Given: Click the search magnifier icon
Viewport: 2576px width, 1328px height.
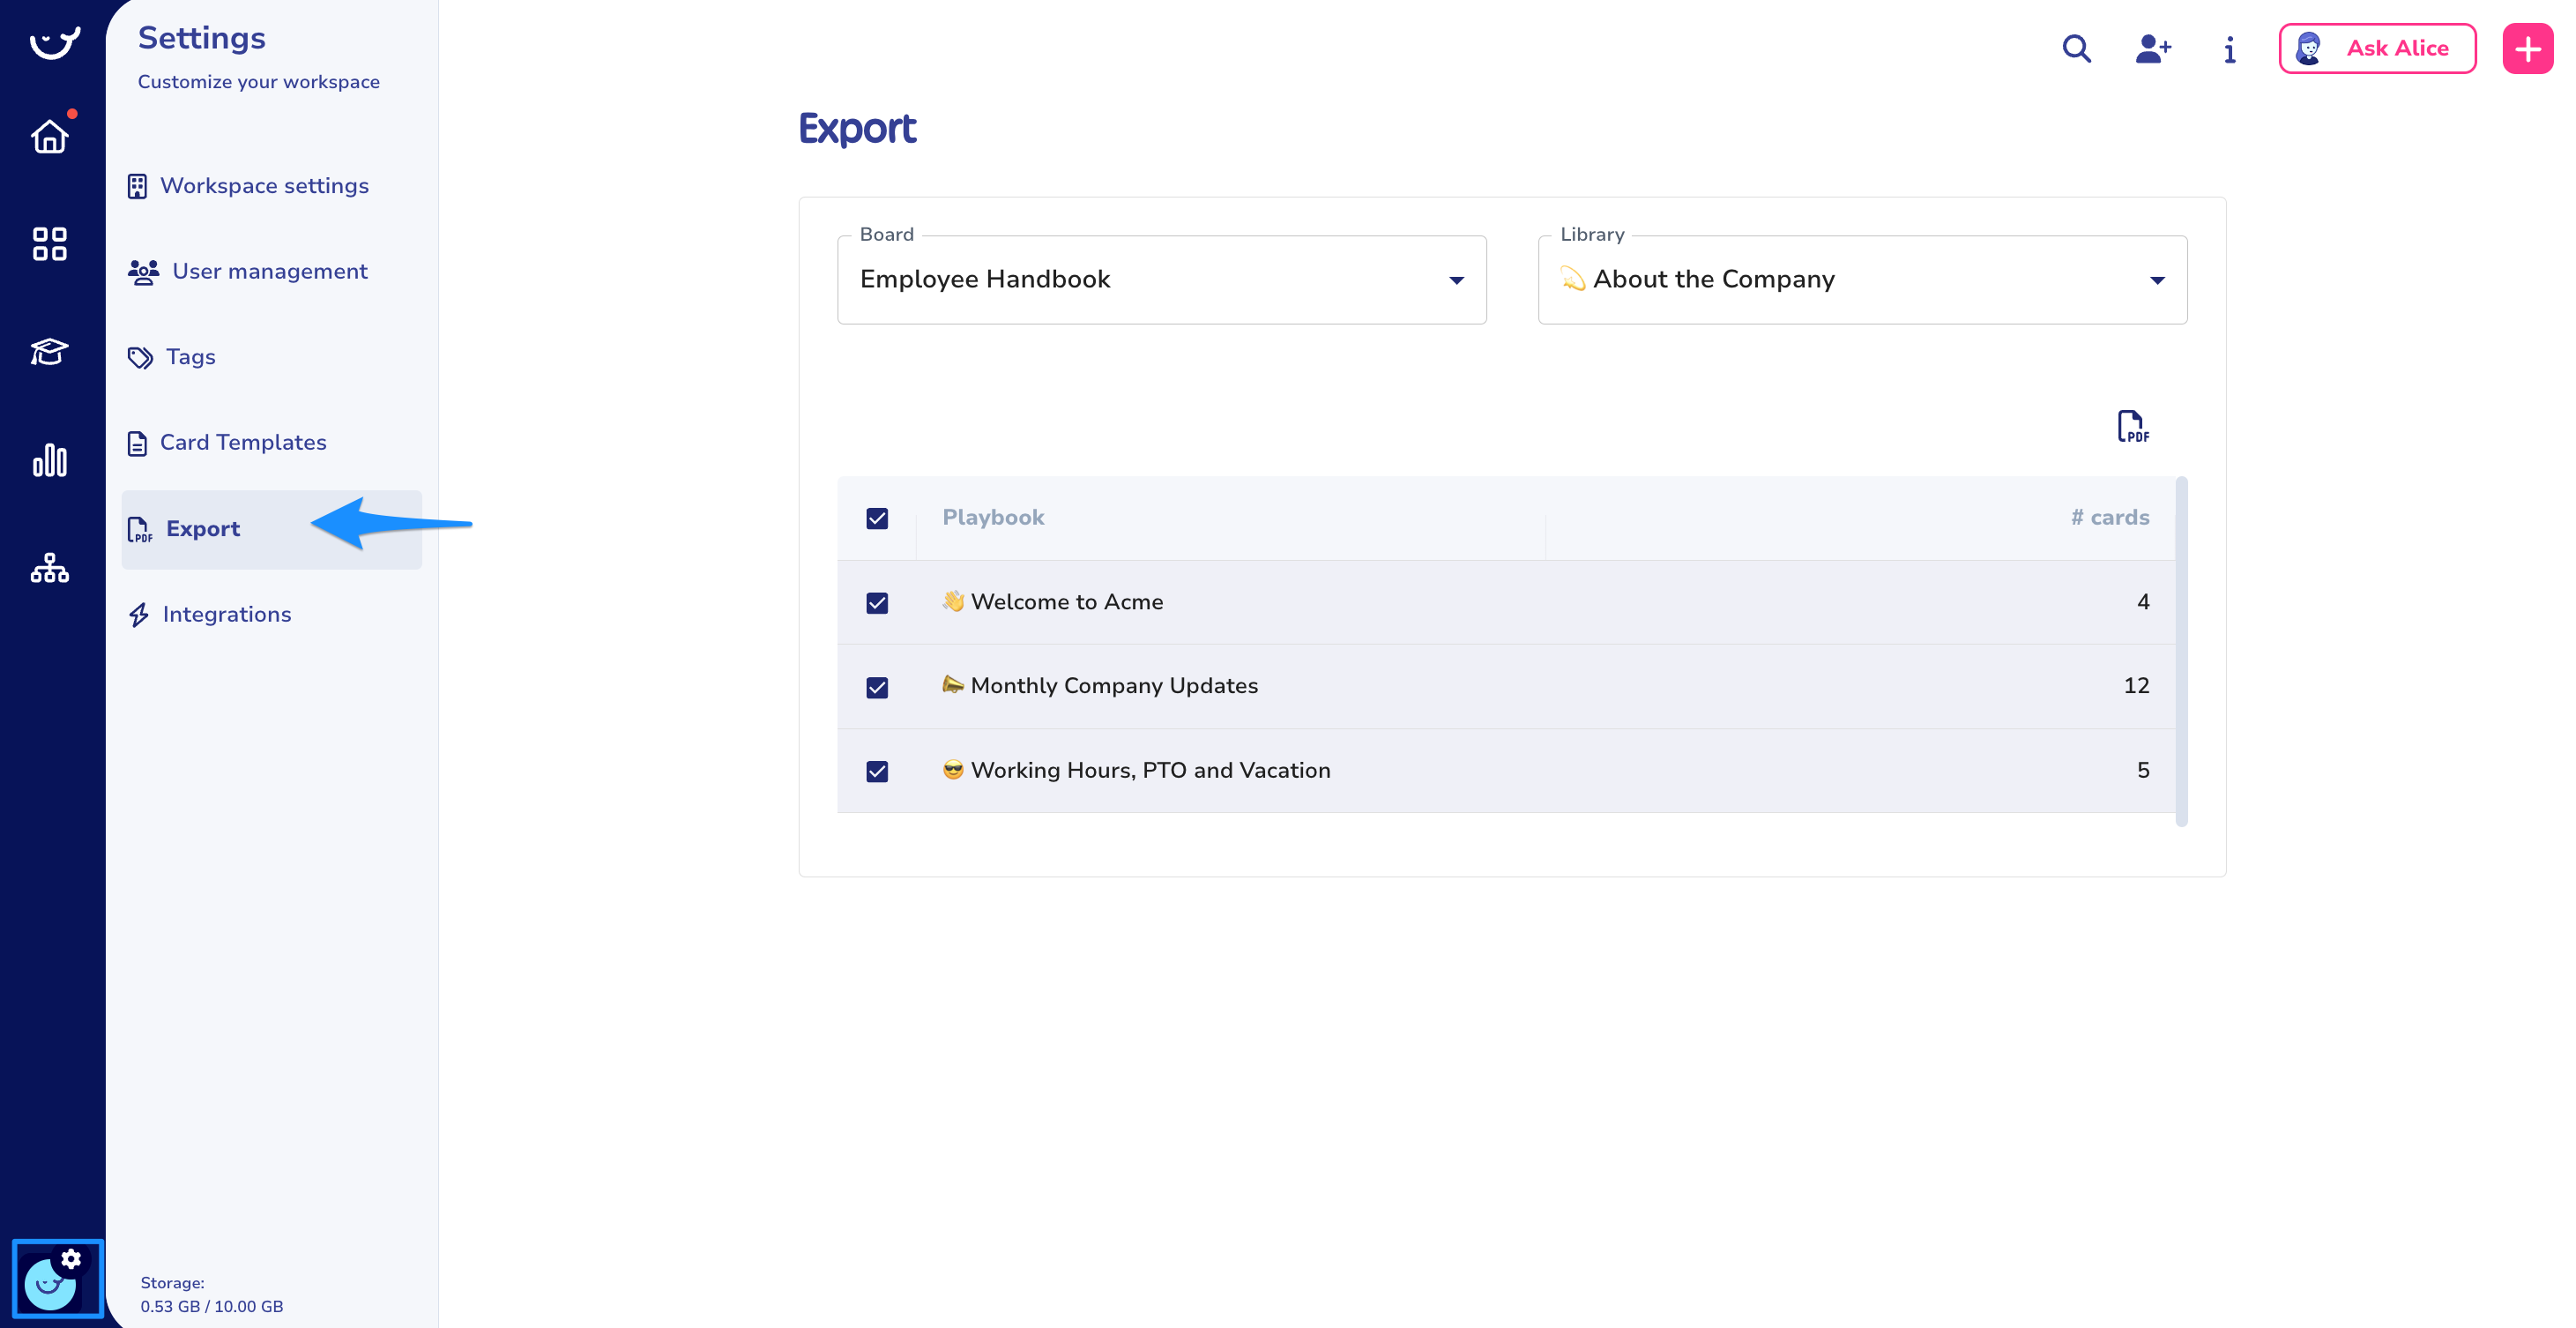Looking at the screenshot, I should click(x=2076, y=48).
